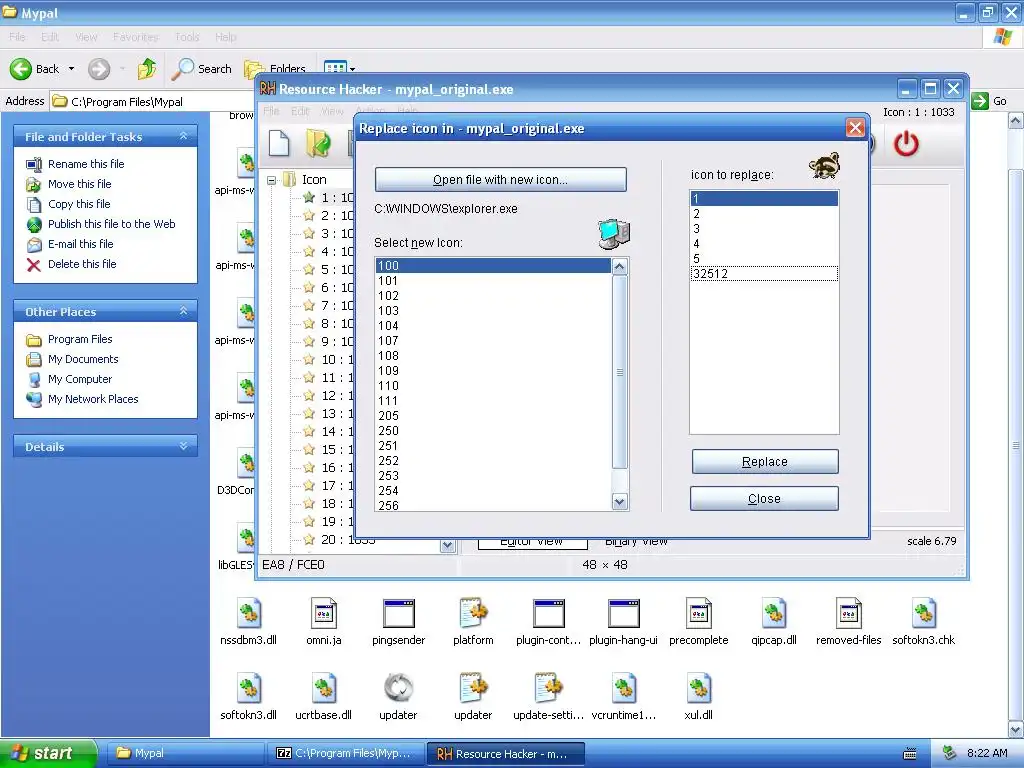Viewport: 1024px width, 768px height.
Task: Click the Start button on taskbar
Action: (x=48, y=753)
